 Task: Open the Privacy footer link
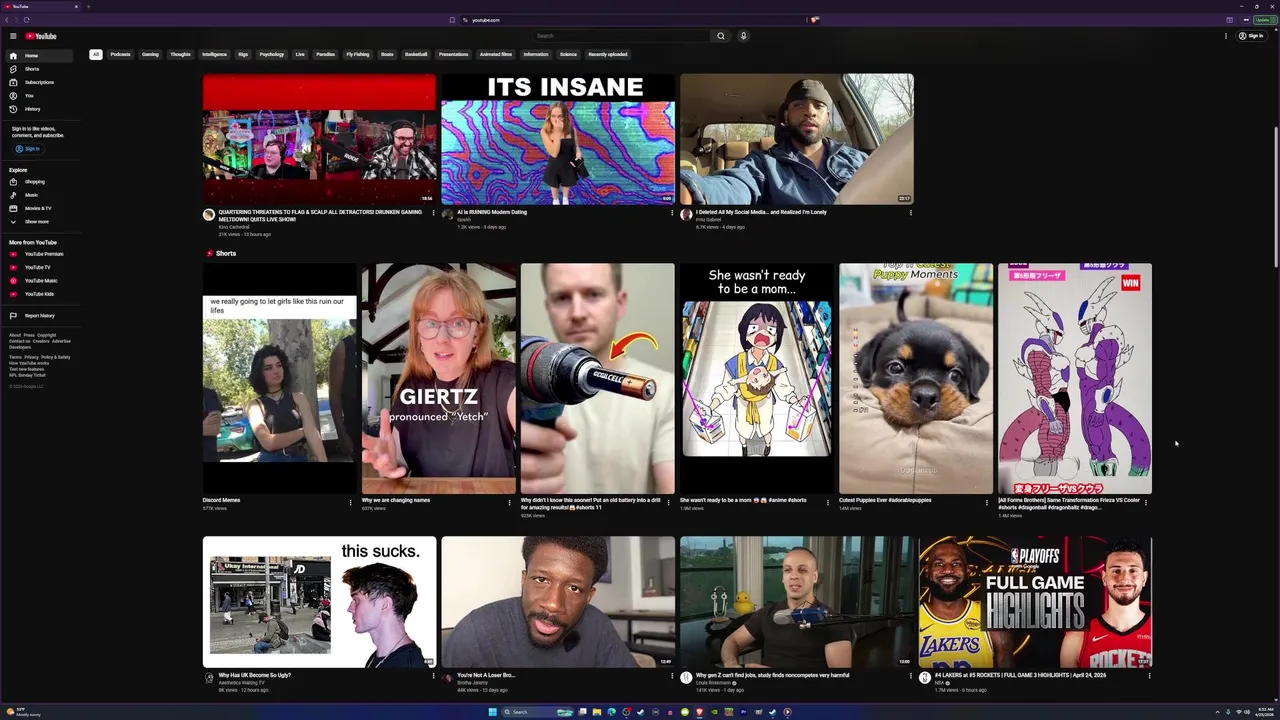pyautogui.click(x=31, y=357)
